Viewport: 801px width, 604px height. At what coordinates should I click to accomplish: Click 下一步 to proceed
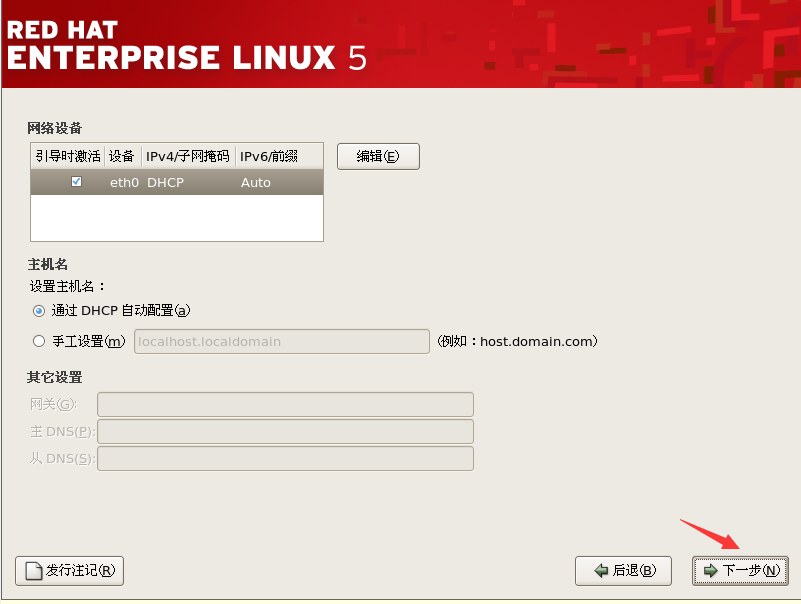coord(740,570)
